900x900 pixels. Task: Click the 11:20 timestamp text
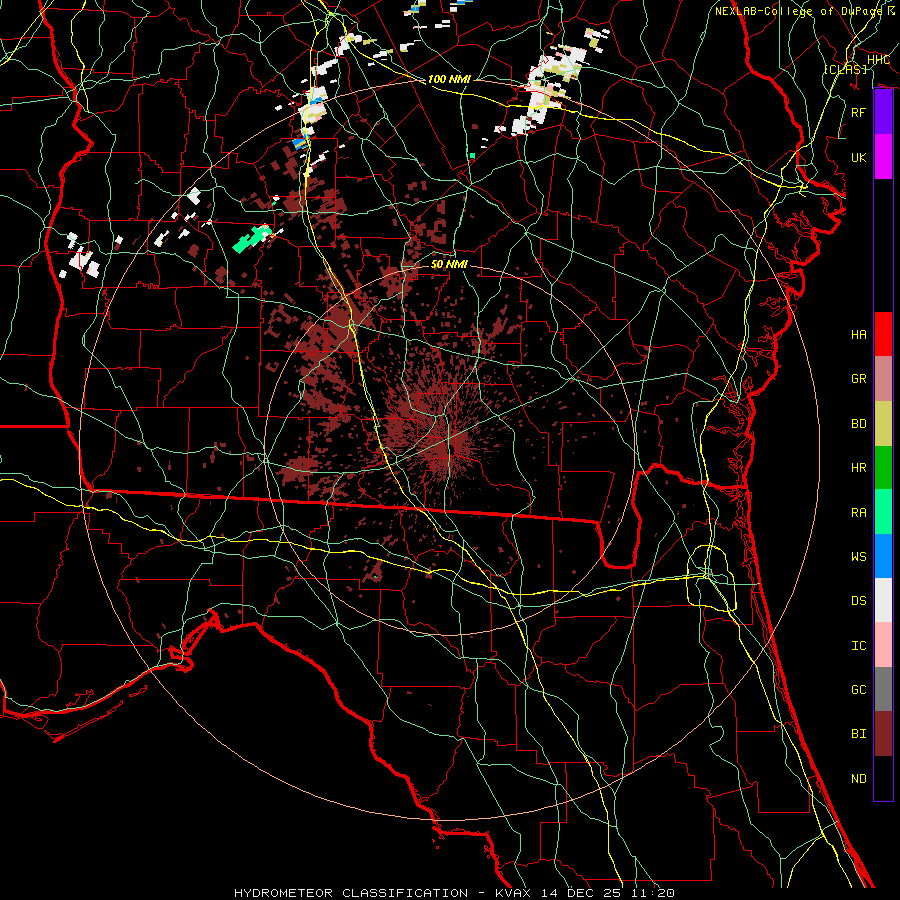[x=653, y=893]
